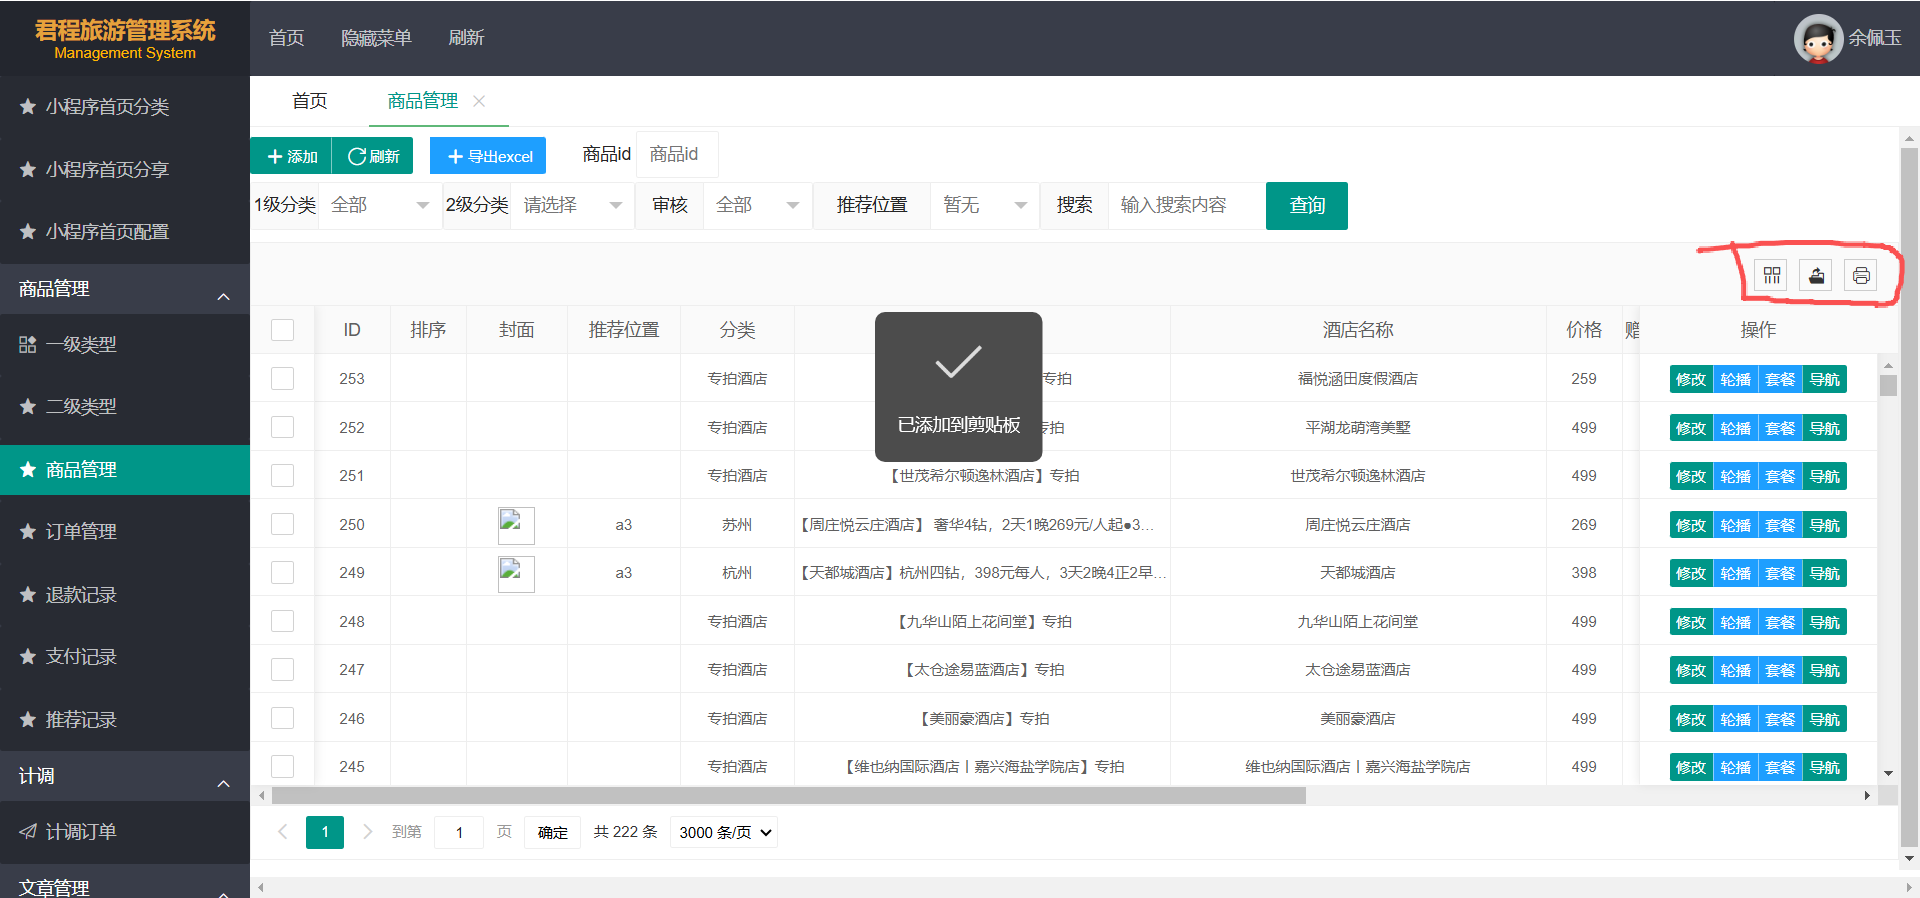1920x898 pixels.
Task: Open the 1级分类 dropdown
Action: (x=380, y=205)
